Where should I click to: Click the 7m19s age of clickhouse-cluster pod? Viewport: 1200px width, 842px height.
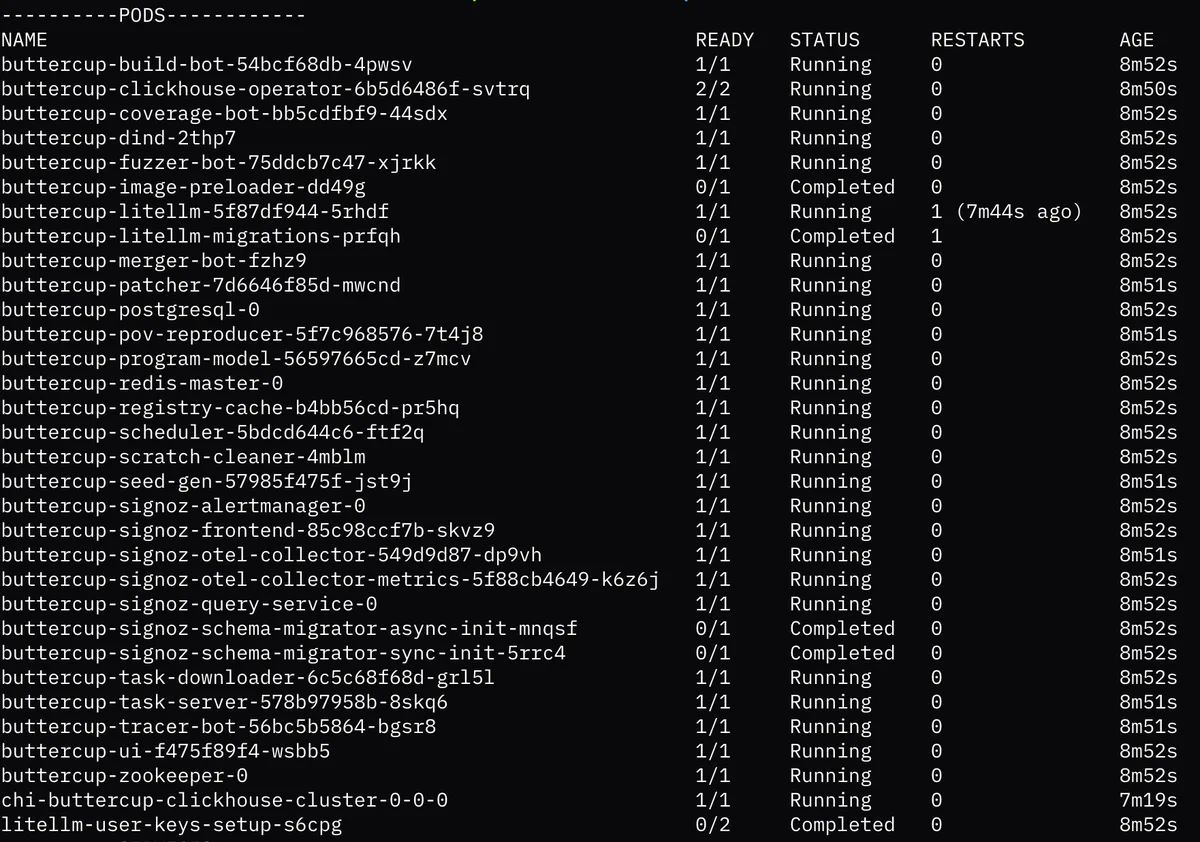pos(1148,800)
